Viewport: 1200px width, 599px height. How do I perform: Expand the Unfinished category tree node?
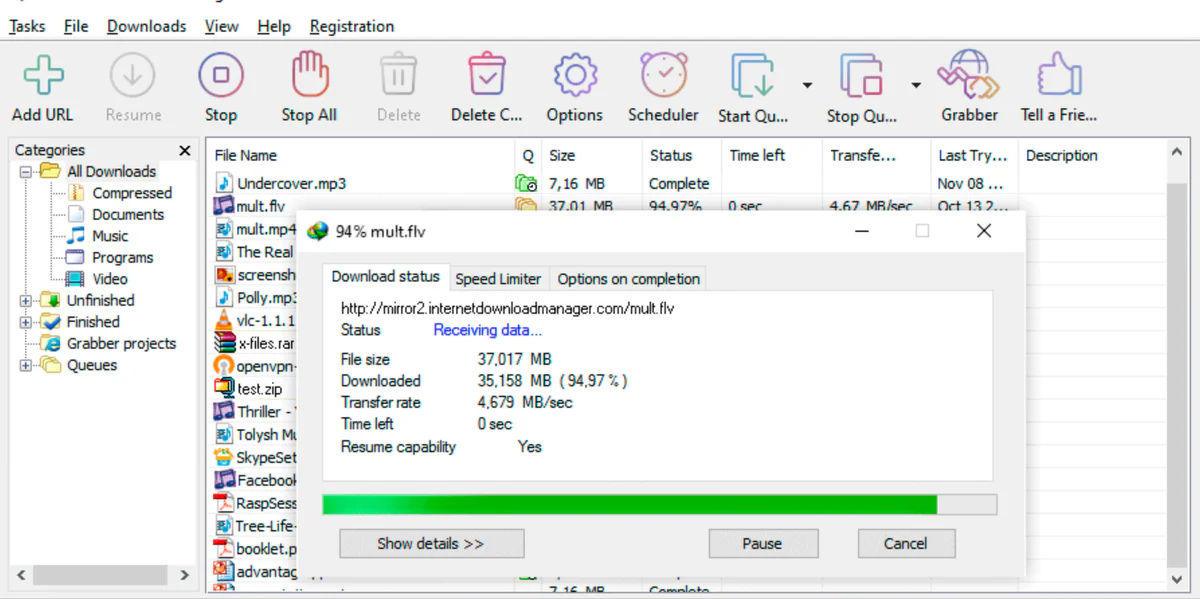26,301
